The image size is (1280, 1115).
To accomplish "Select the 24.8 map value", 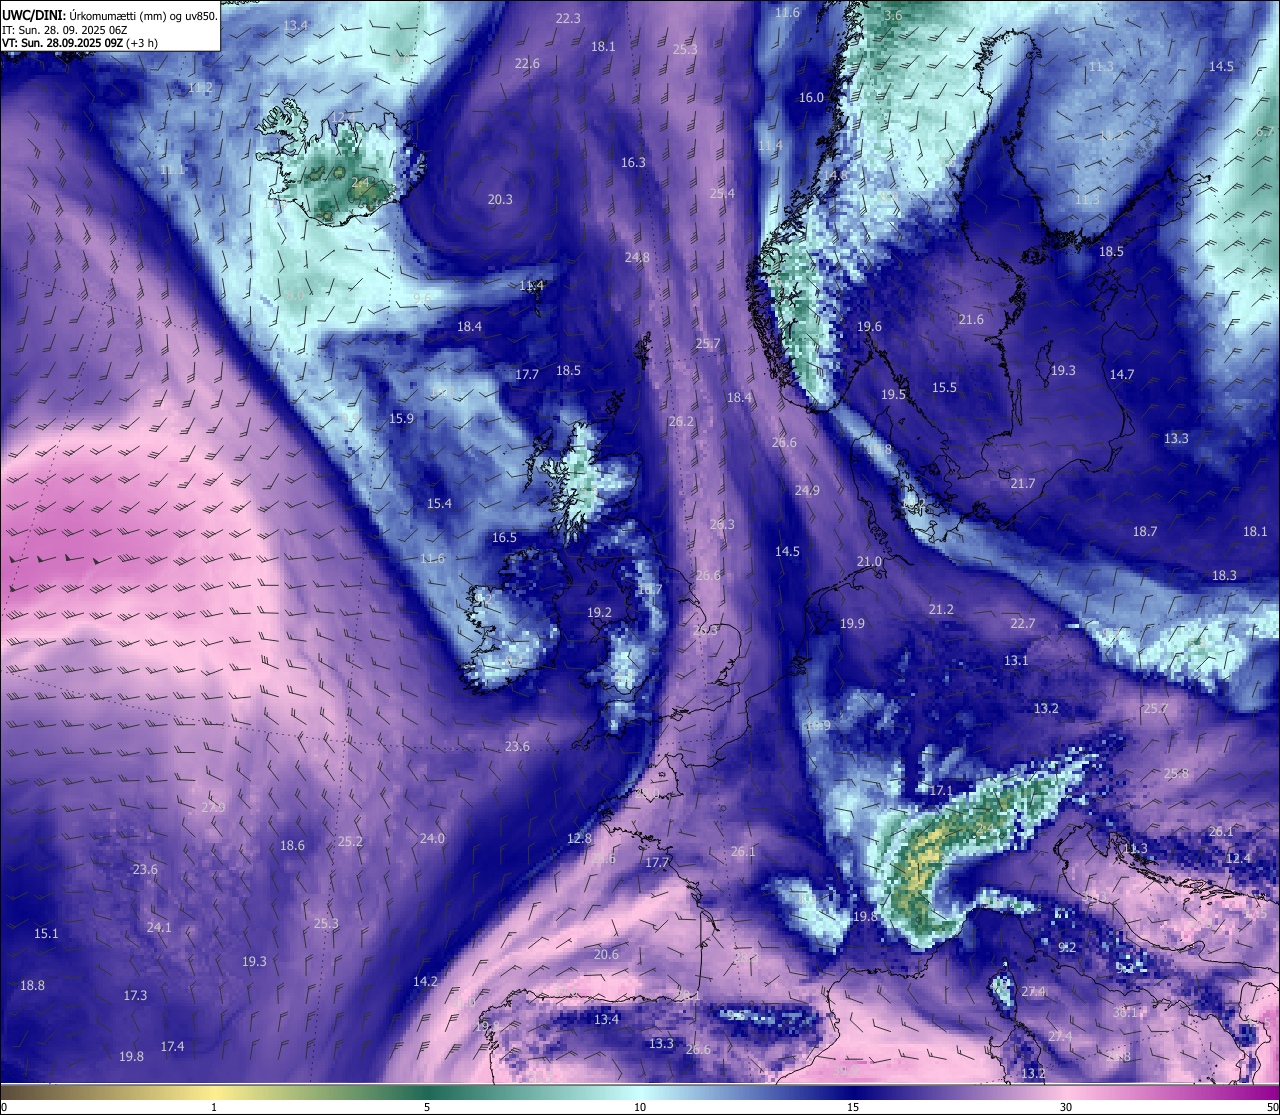I will tap(637, 257).
